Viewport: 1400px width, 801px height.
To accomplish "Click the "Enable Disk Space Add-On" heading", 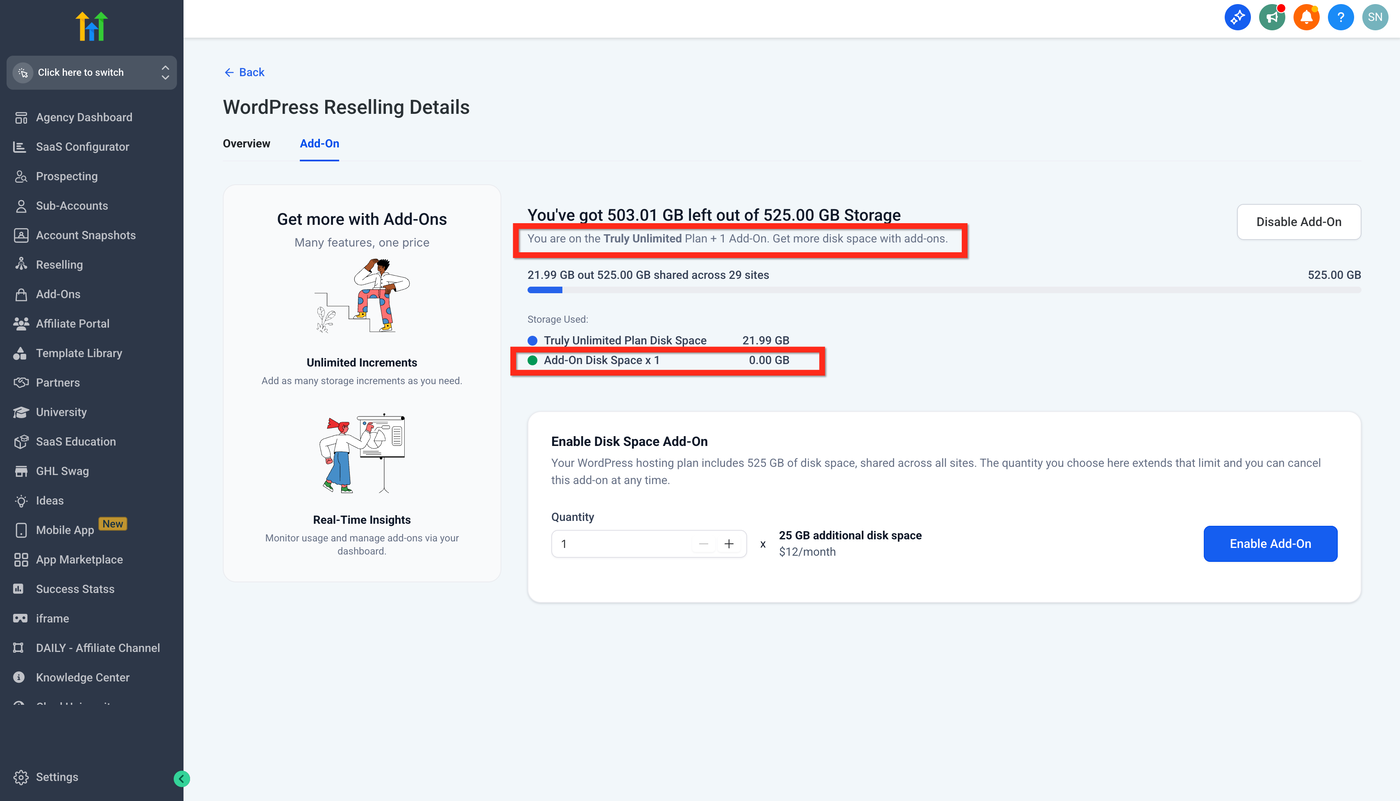I will [x=630, y=441].
